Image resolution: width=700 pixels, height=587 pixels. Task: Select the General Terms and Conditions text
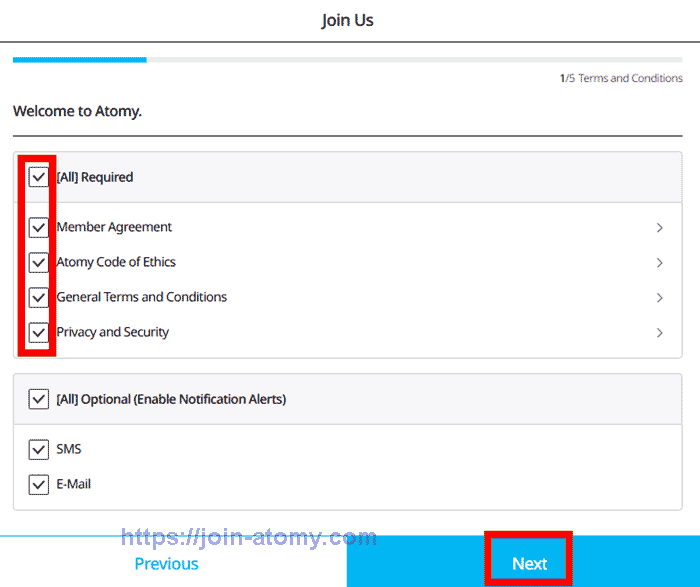[x=142, y=297]
